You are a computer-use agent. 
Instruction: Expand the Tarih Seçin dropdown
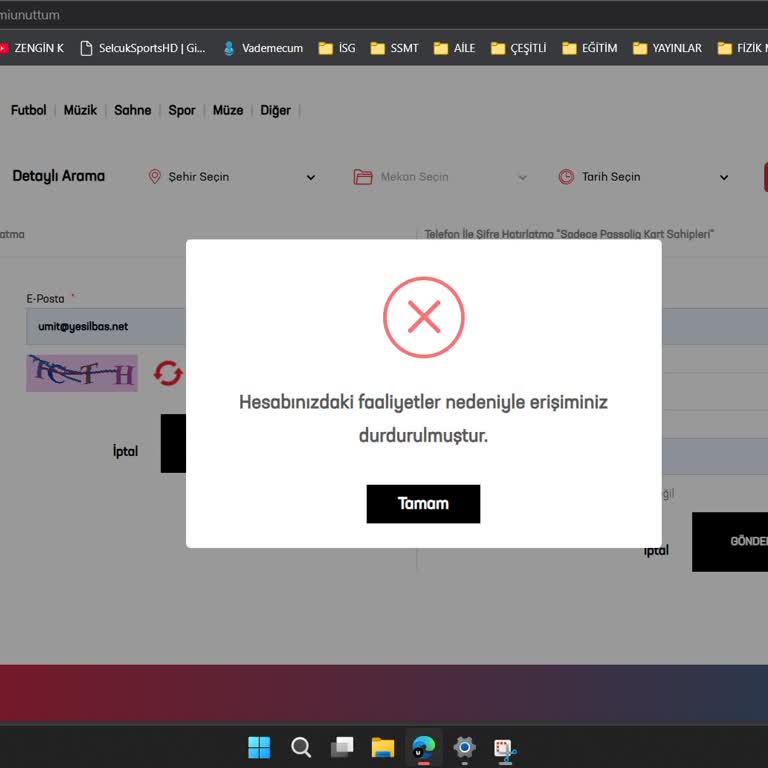pyautogui.click(x=644, y=177)
